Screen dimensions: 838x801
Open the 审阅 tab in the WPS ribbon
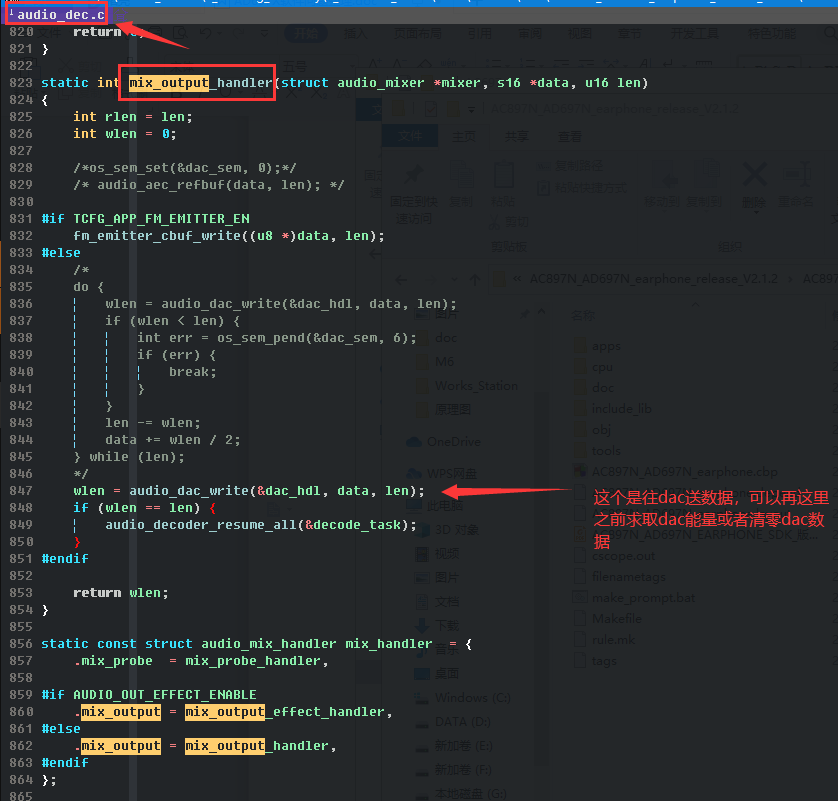pyautogui.click(x=530, y=34)
